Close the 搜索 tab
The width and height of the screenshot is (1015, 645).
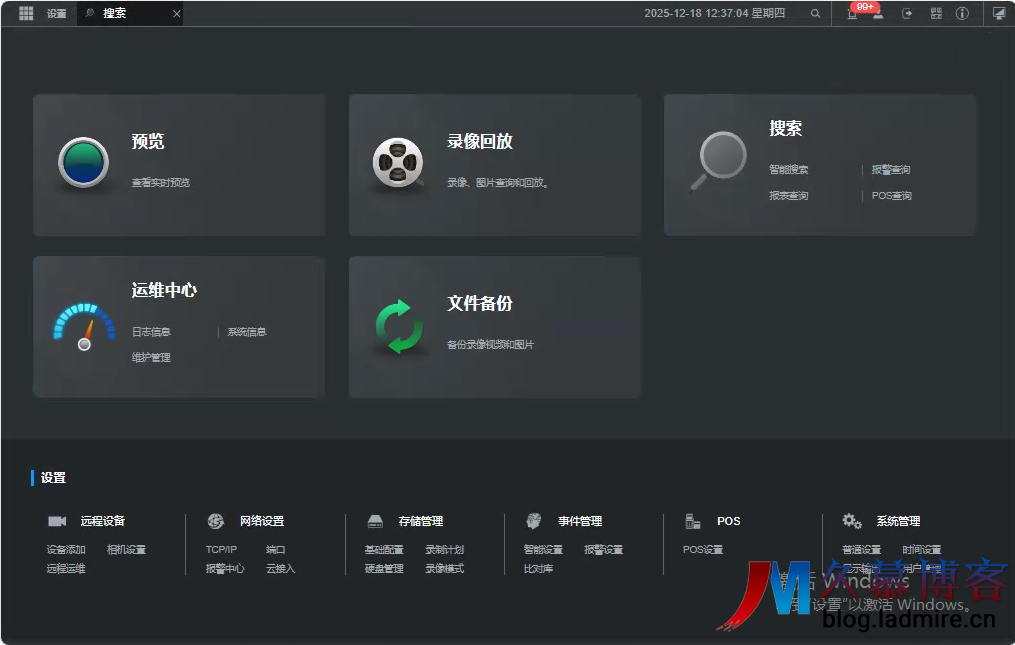coord(177,14)
